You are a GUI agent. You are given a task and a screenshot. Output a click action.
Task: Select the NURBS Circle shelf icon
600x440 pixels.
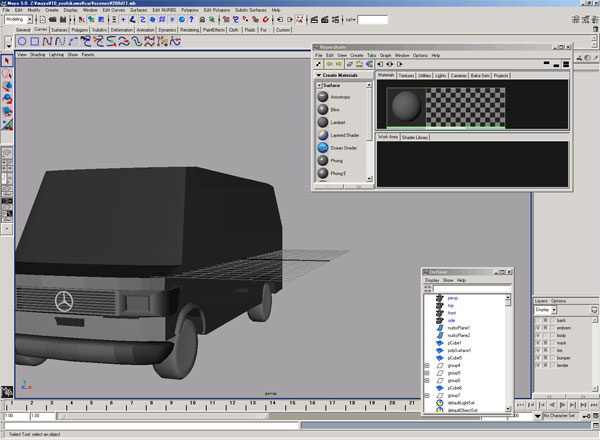pos(22,41)
